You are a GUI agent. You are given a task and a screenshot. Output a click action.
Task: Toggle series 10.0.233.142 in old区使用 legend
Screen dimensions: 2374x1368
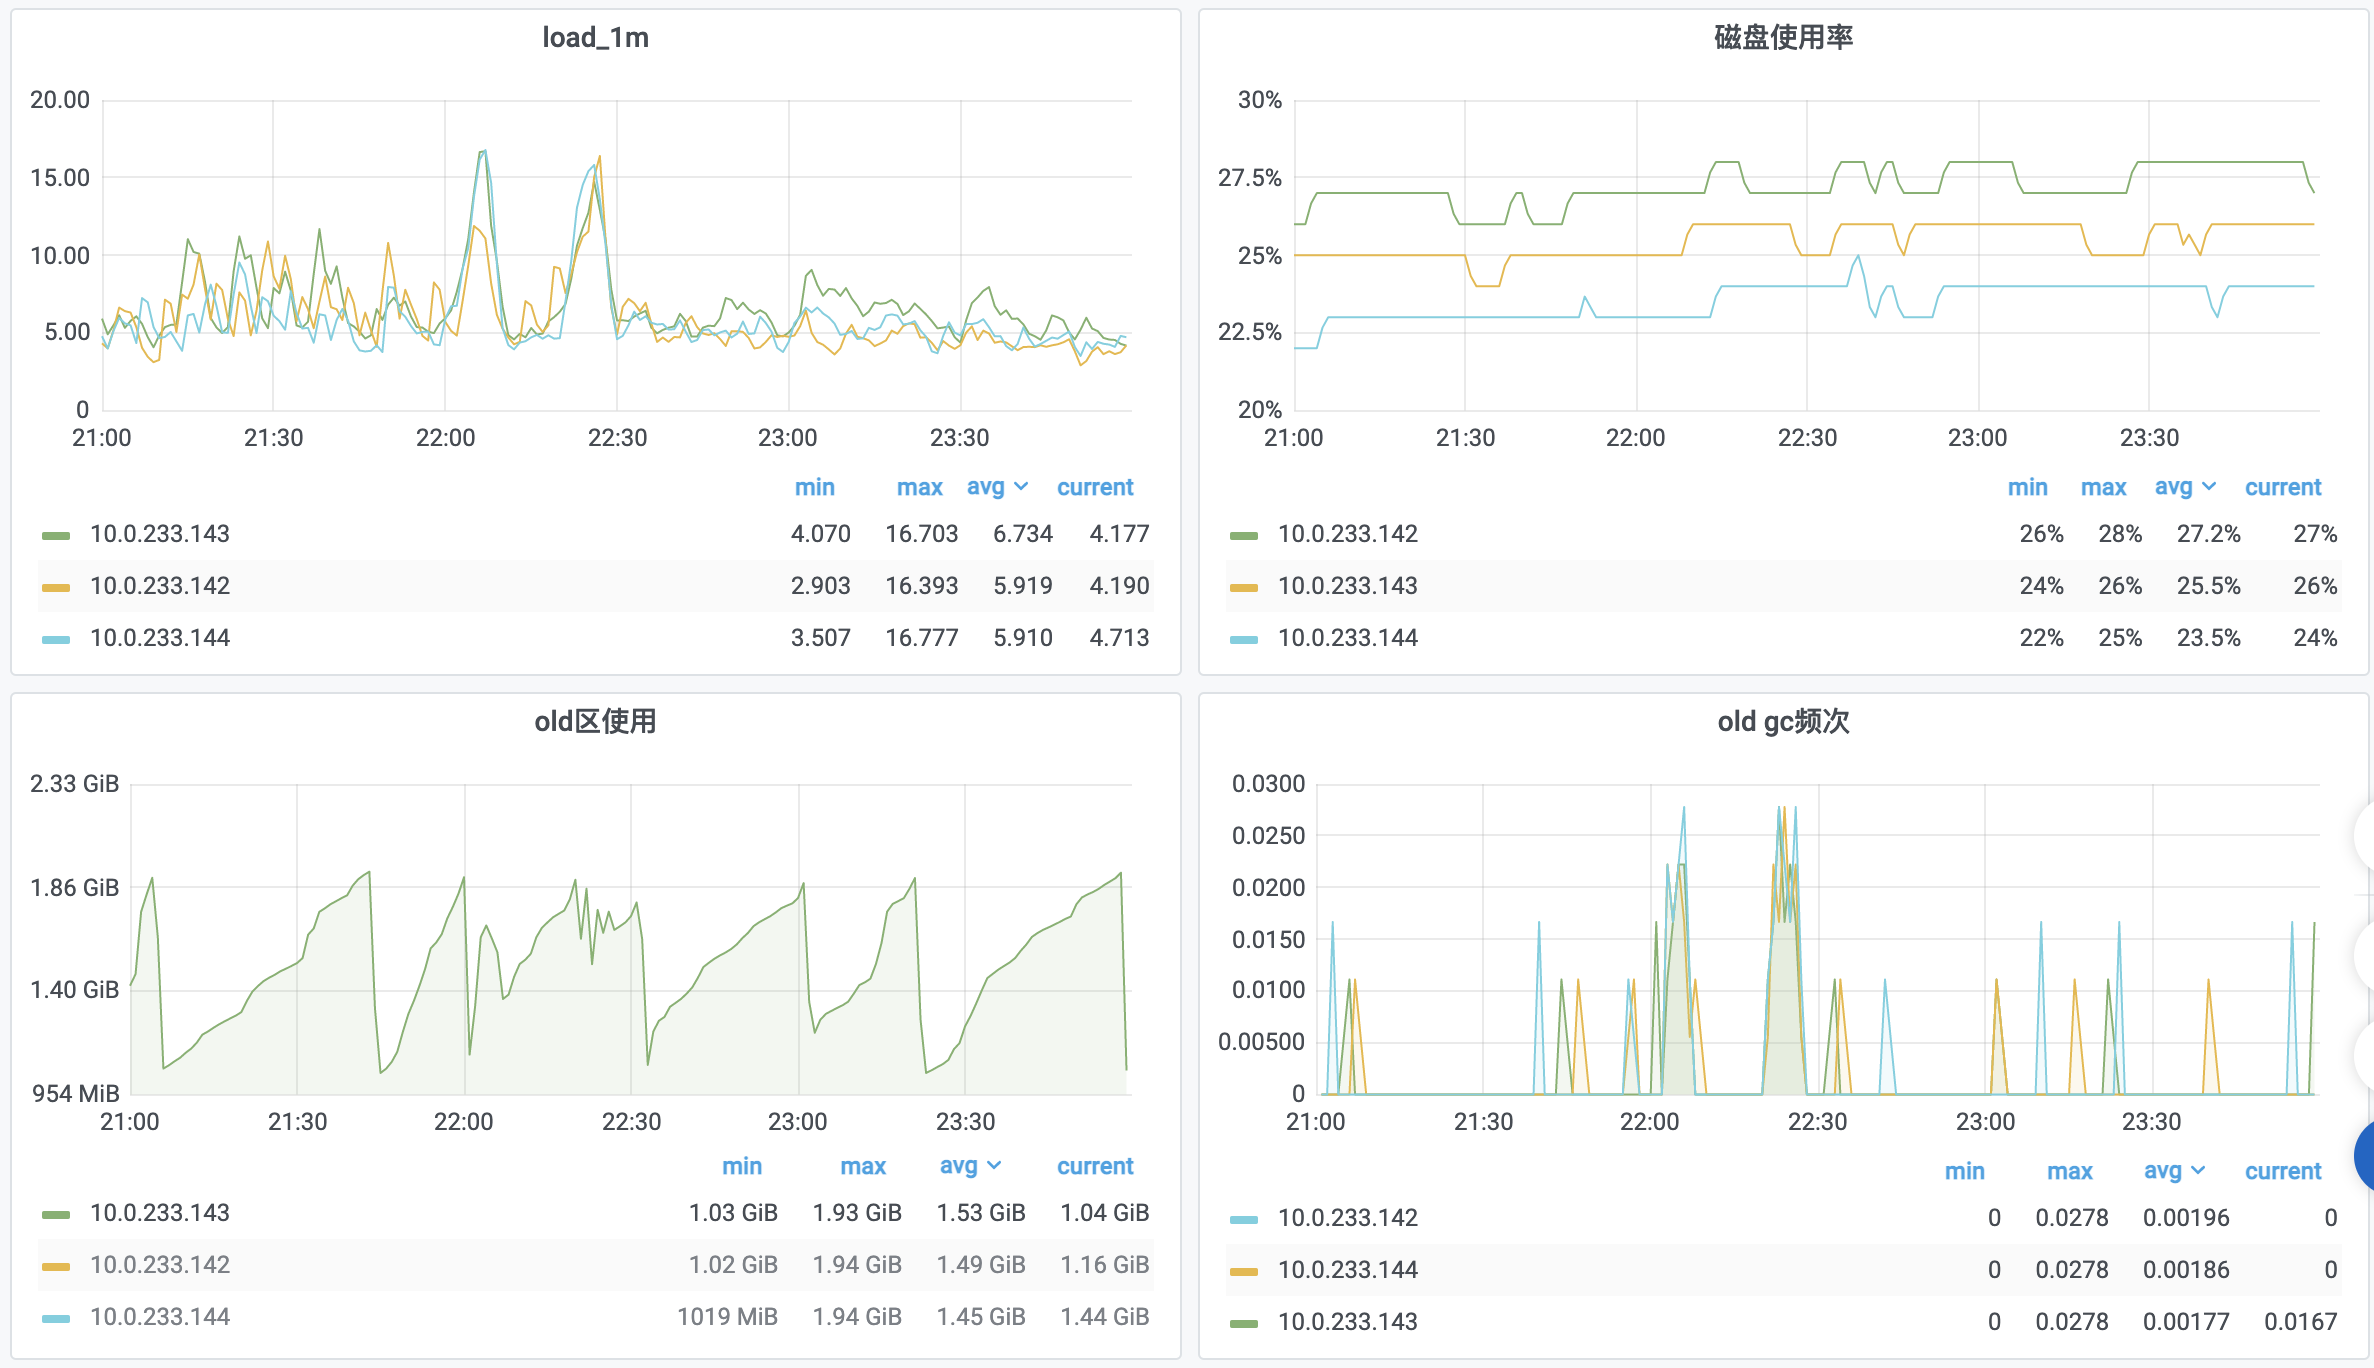(x=160, y=1265)
